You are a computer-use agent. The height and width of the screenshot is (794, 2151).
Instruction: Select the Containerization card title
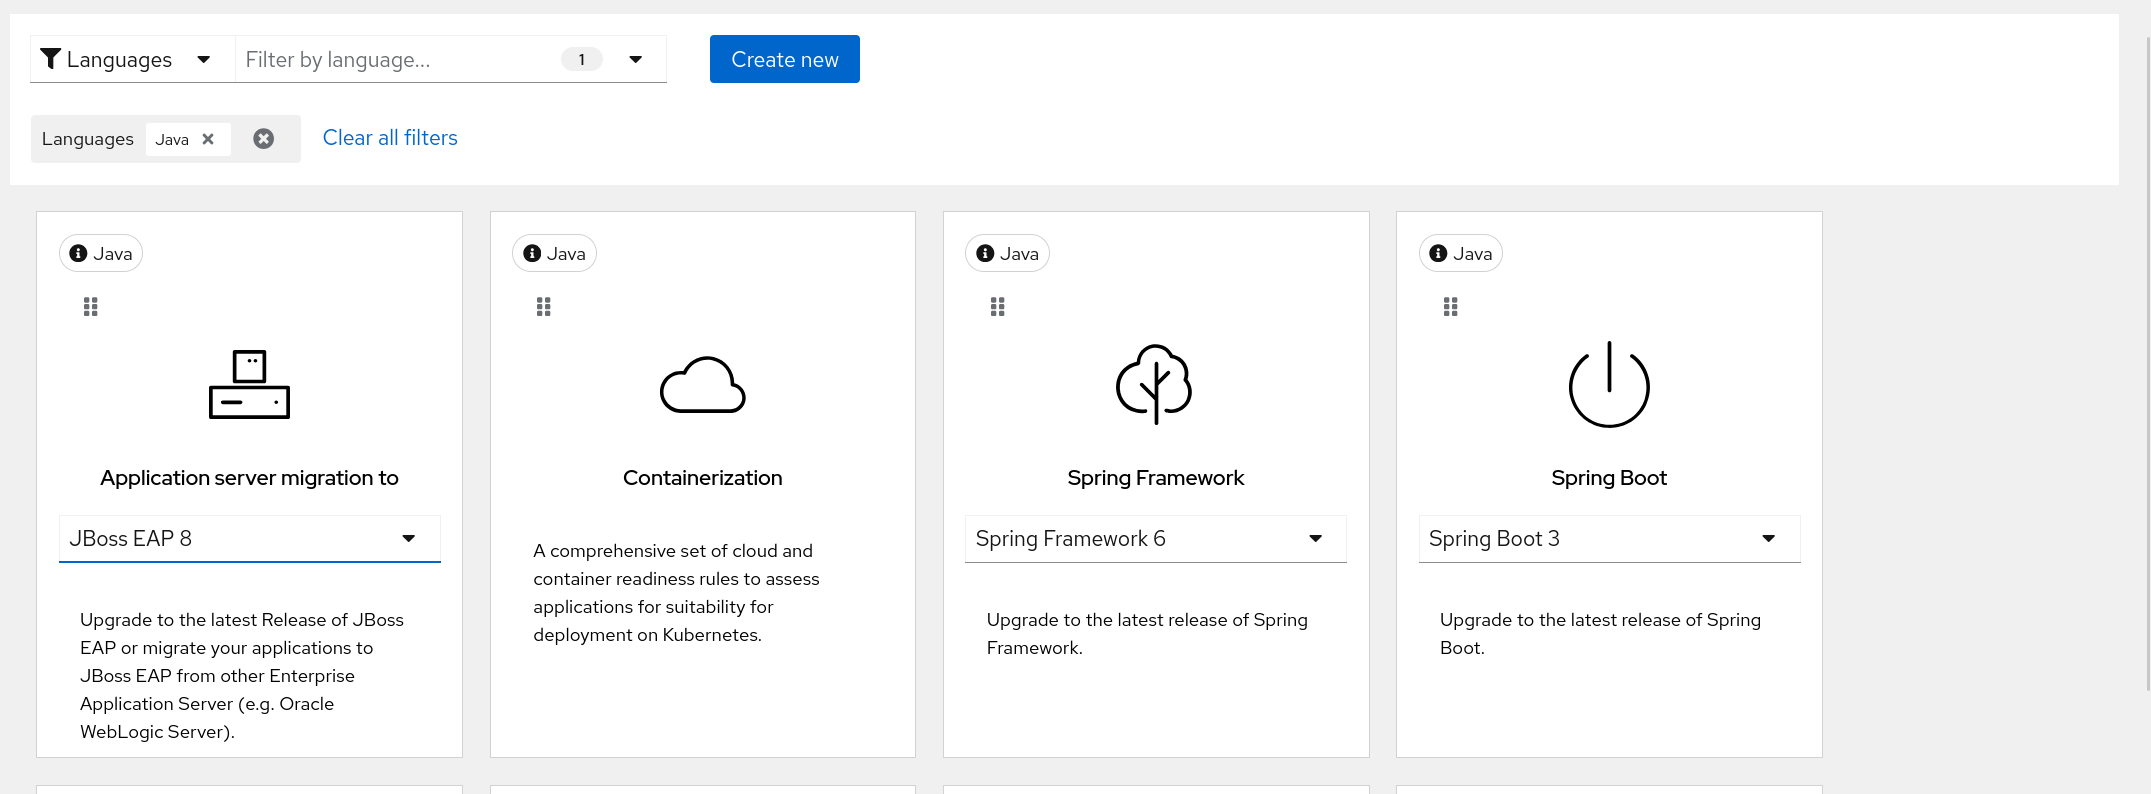(702, 478)
